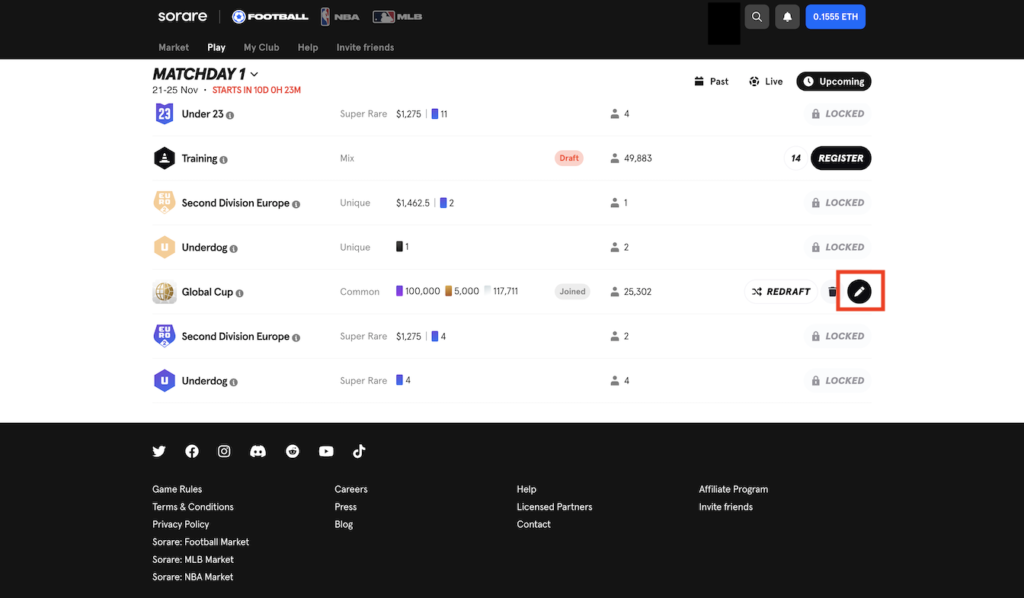Switch to the Past matchdays filter
The height and width of the screenshot is (598, 1024).
(711, 81)
